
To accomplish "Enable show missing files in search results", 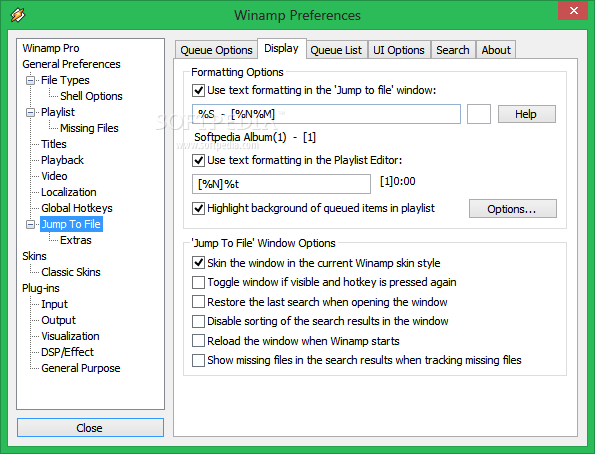I will 198,360.
